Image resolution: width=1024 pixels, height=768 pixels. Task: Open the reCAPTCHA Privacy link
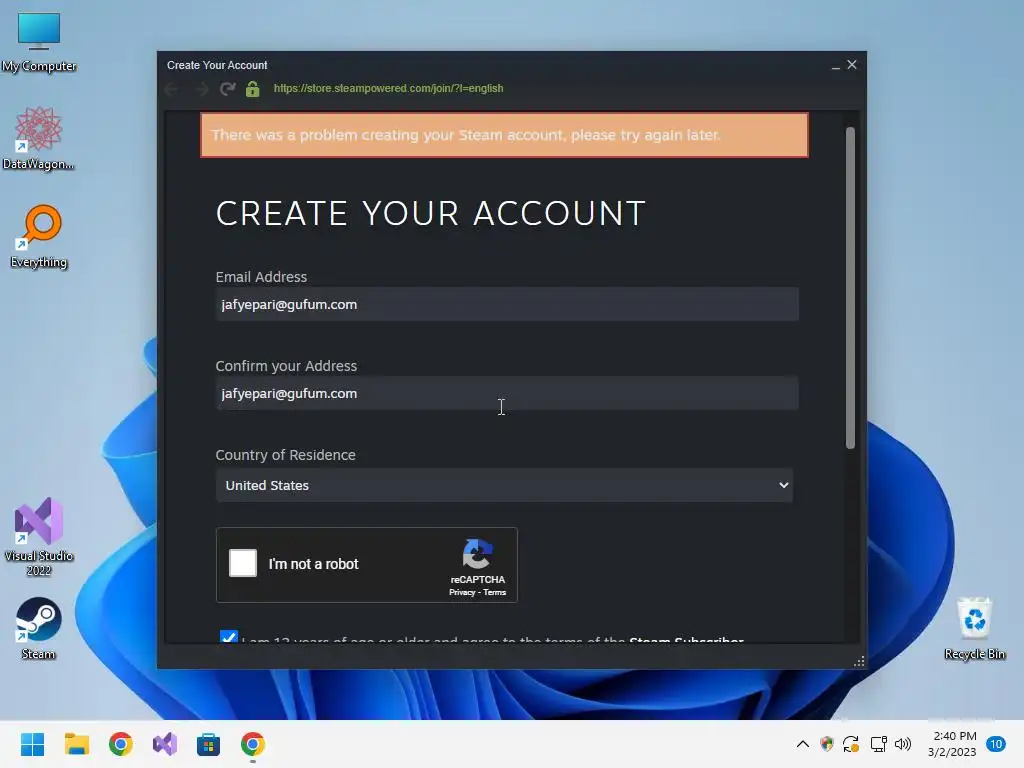tap(462, 592)
